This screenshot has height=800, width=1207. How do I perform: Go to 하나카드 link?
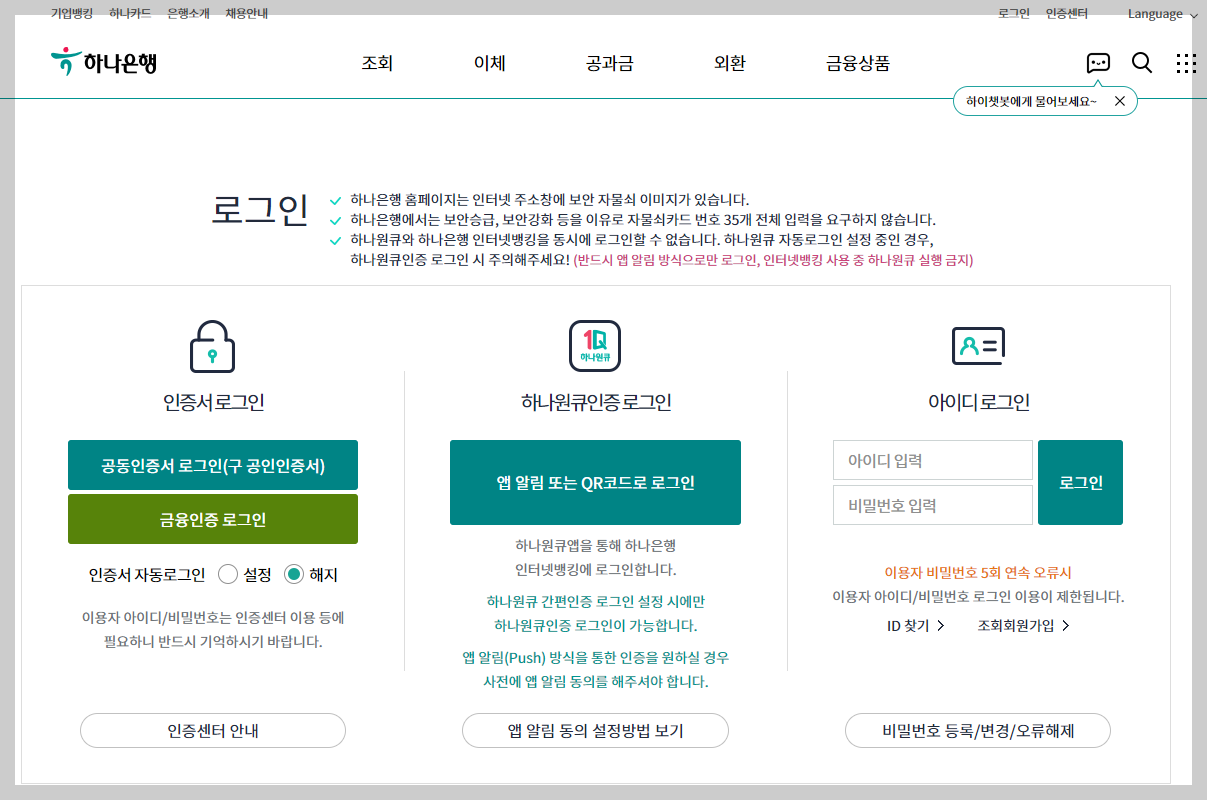[x=130, y=14]
